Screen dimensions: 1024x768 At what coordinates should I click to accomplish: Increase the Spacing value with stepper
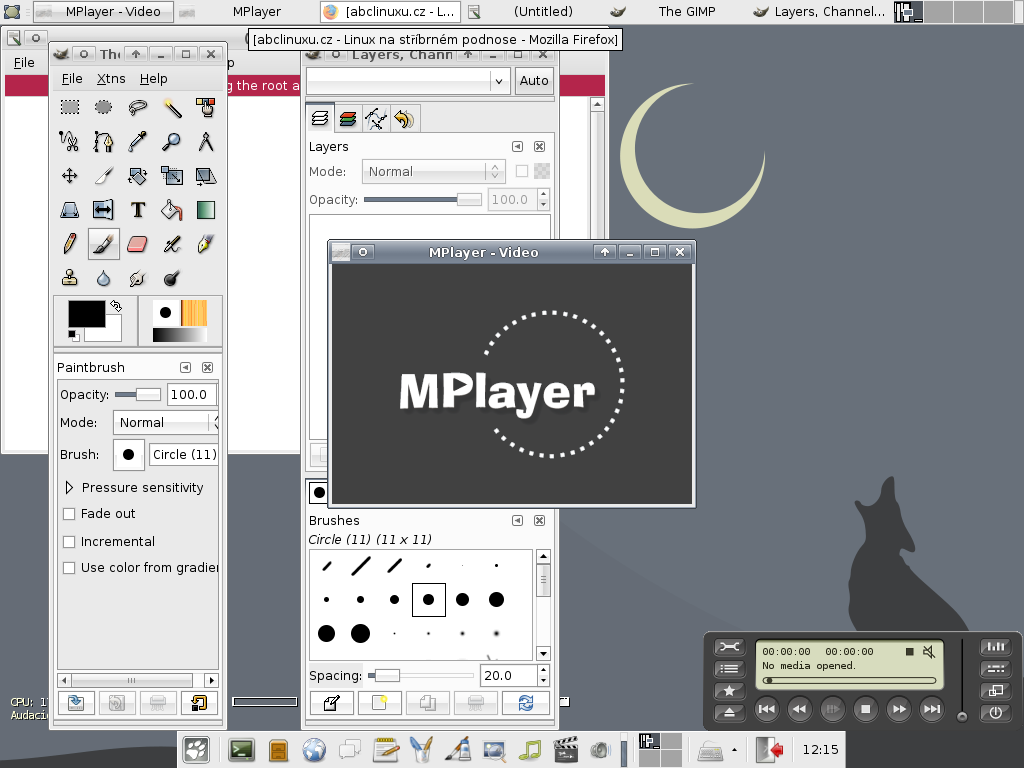[x=543, y=670]
